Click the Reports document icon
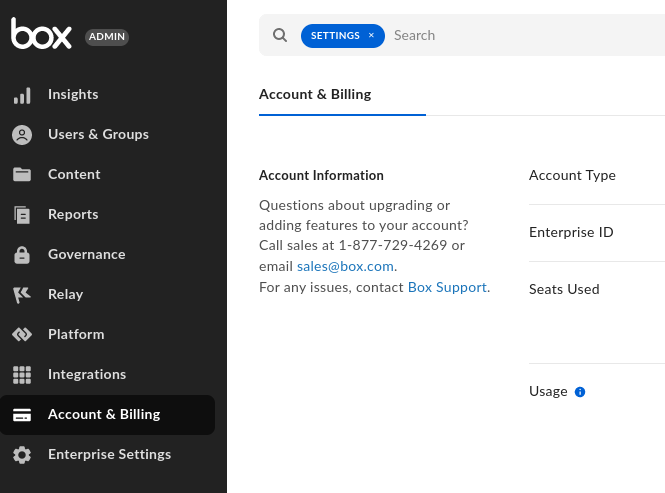The height and width of the screenshot is (493, 665). click(x=22, y=215)
